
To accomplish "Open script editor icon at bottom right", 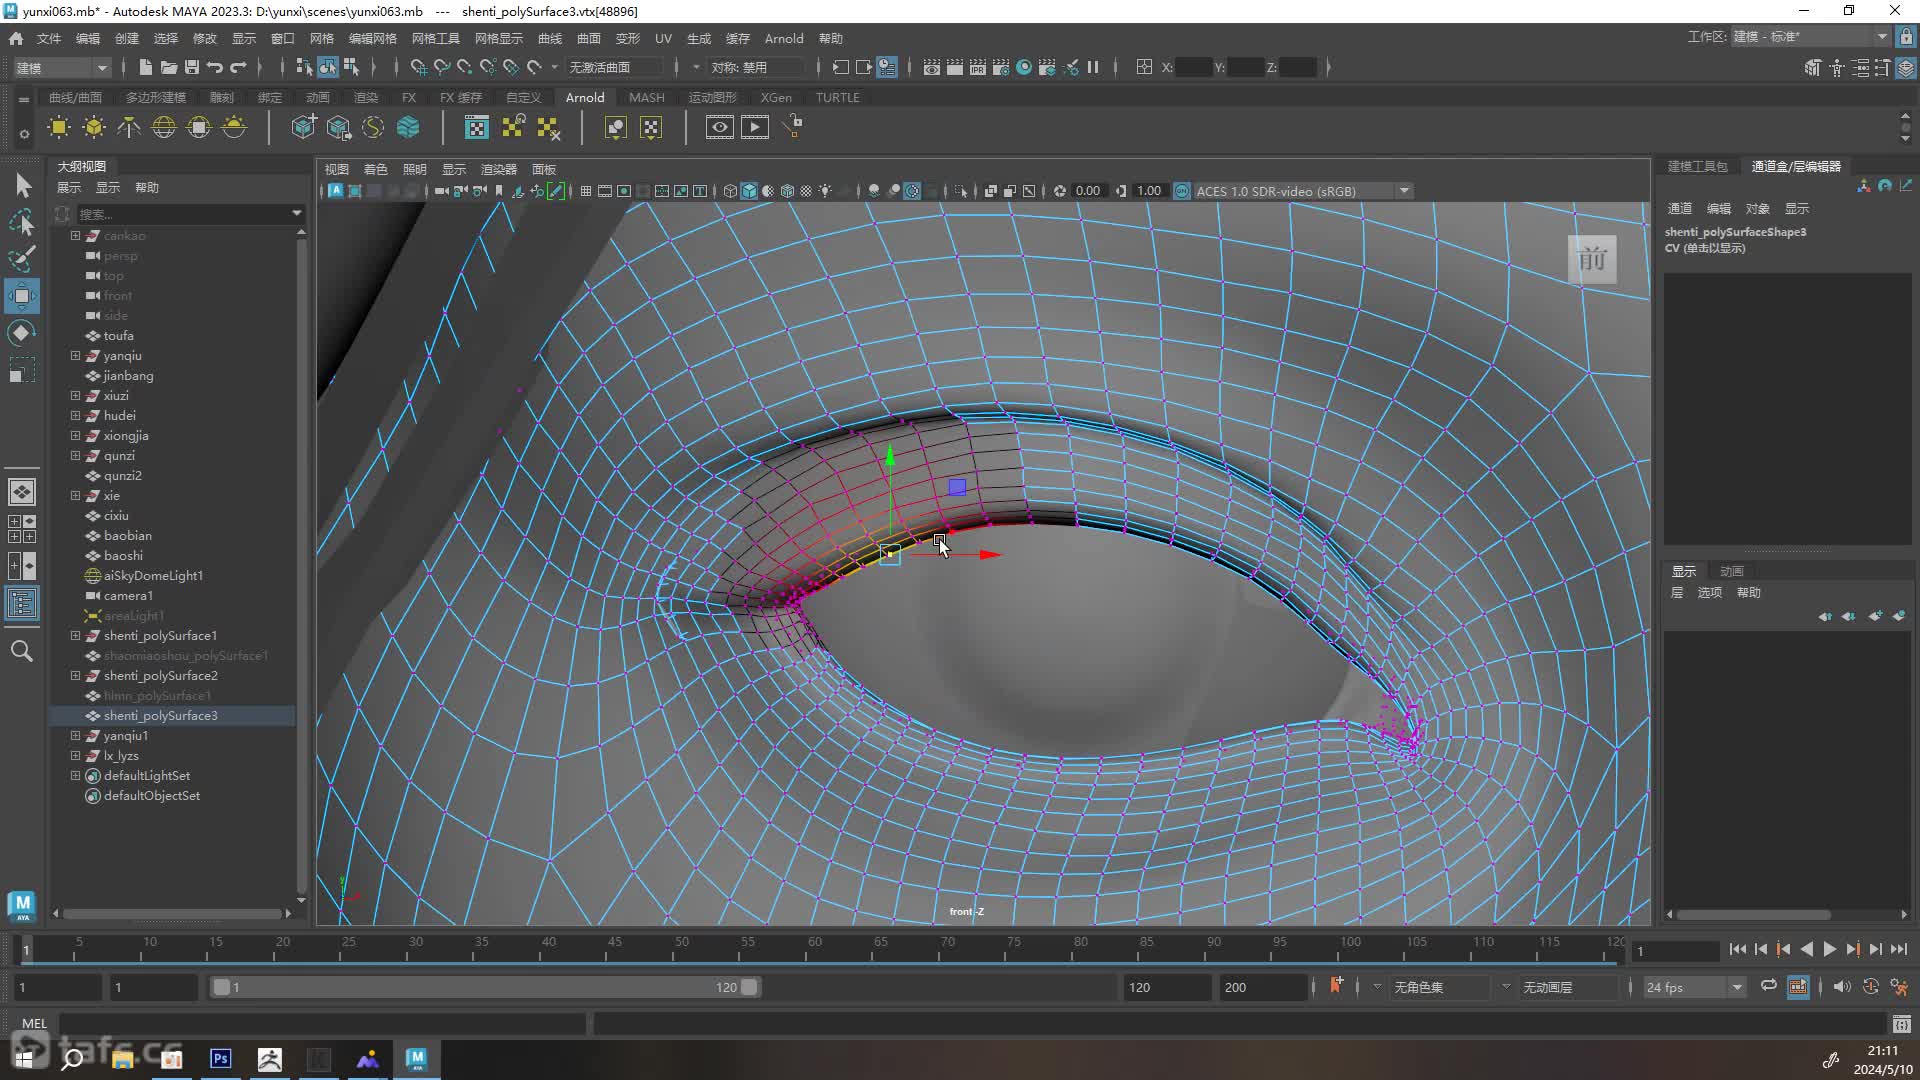I will point(1901,1024).
